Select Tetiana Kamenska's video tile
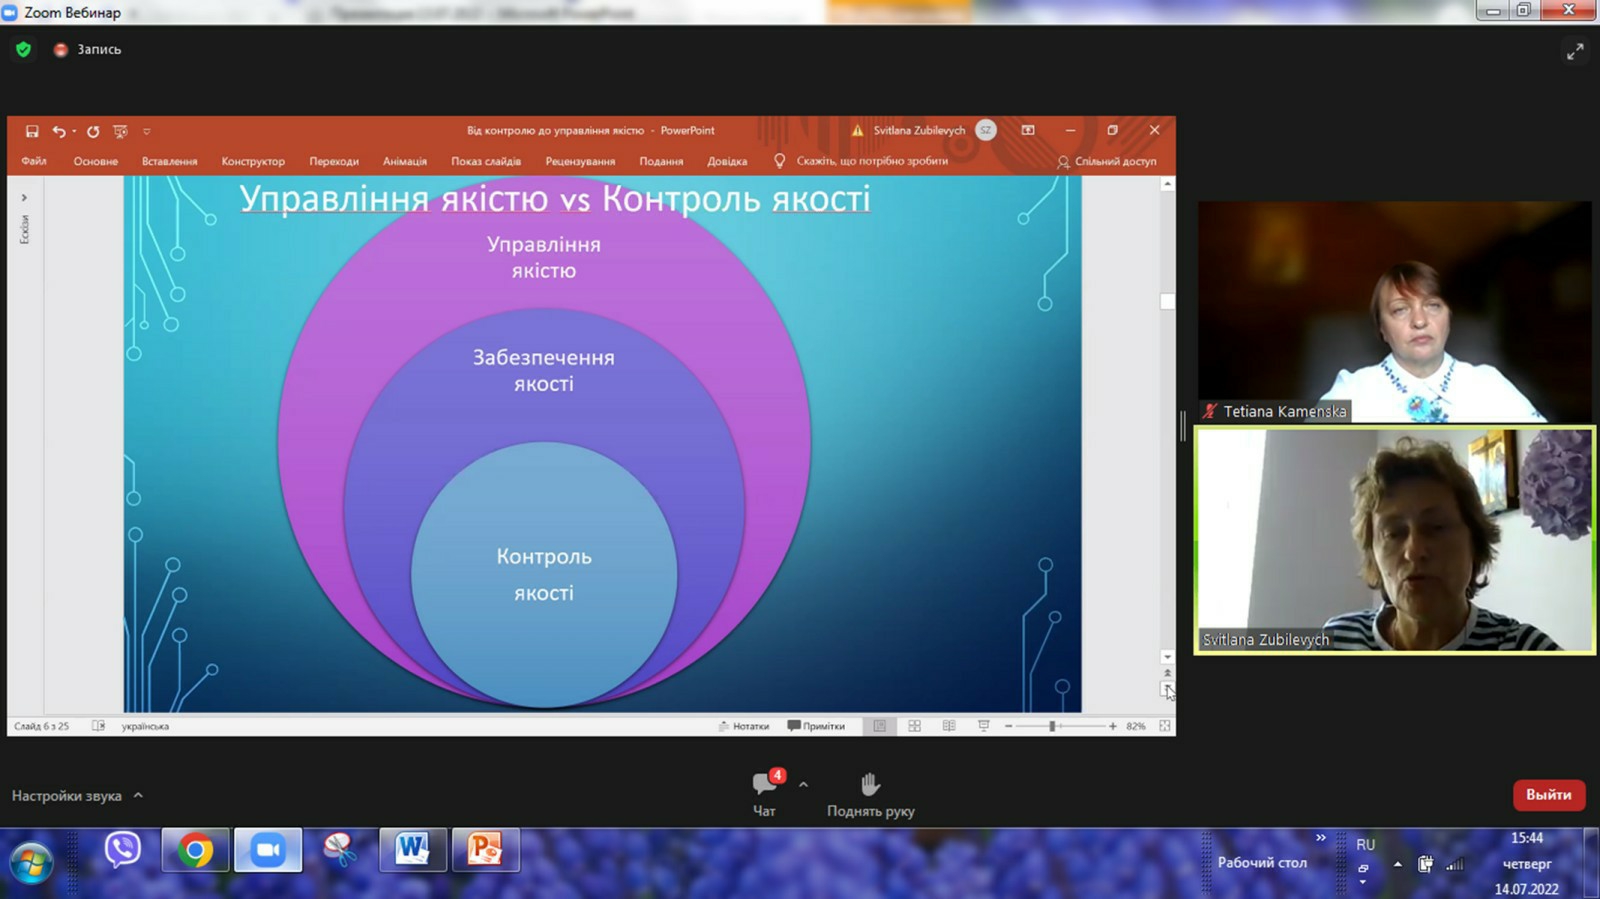The height and width of the screenshot is (899, 1600). tap(1394, 311)
